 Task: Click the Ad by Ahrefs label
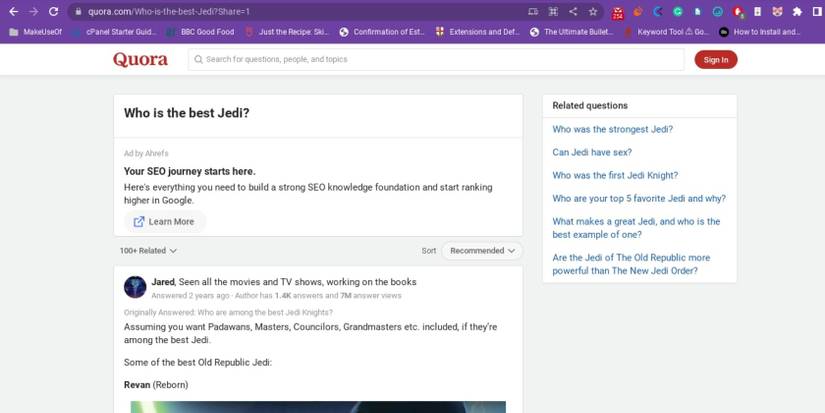tap(146, 153)
